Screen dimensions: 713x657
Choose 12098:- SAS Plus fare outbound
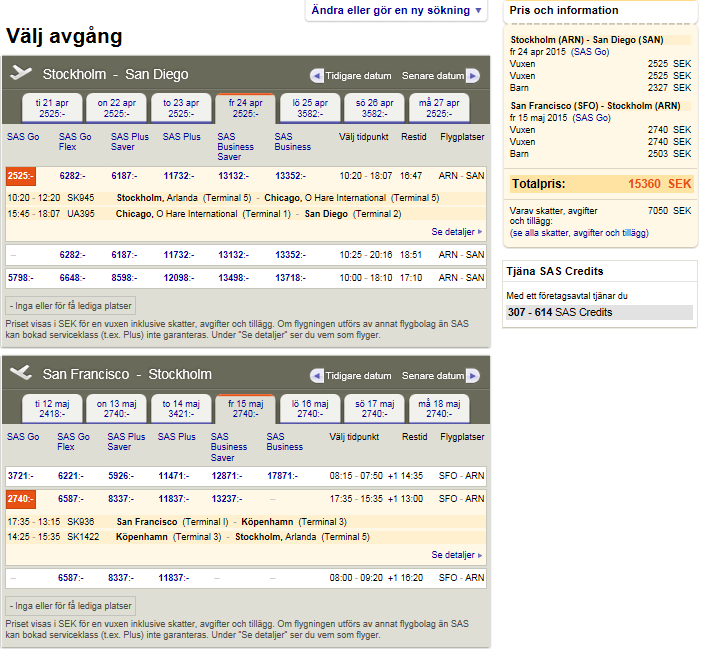[179, 278]
